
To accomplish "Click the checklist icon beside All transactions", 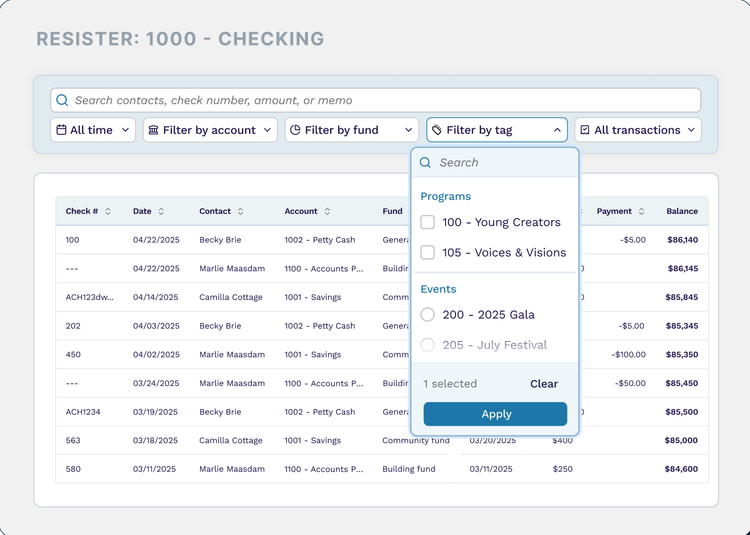I will pyautogui.click(x=584, y=130).
